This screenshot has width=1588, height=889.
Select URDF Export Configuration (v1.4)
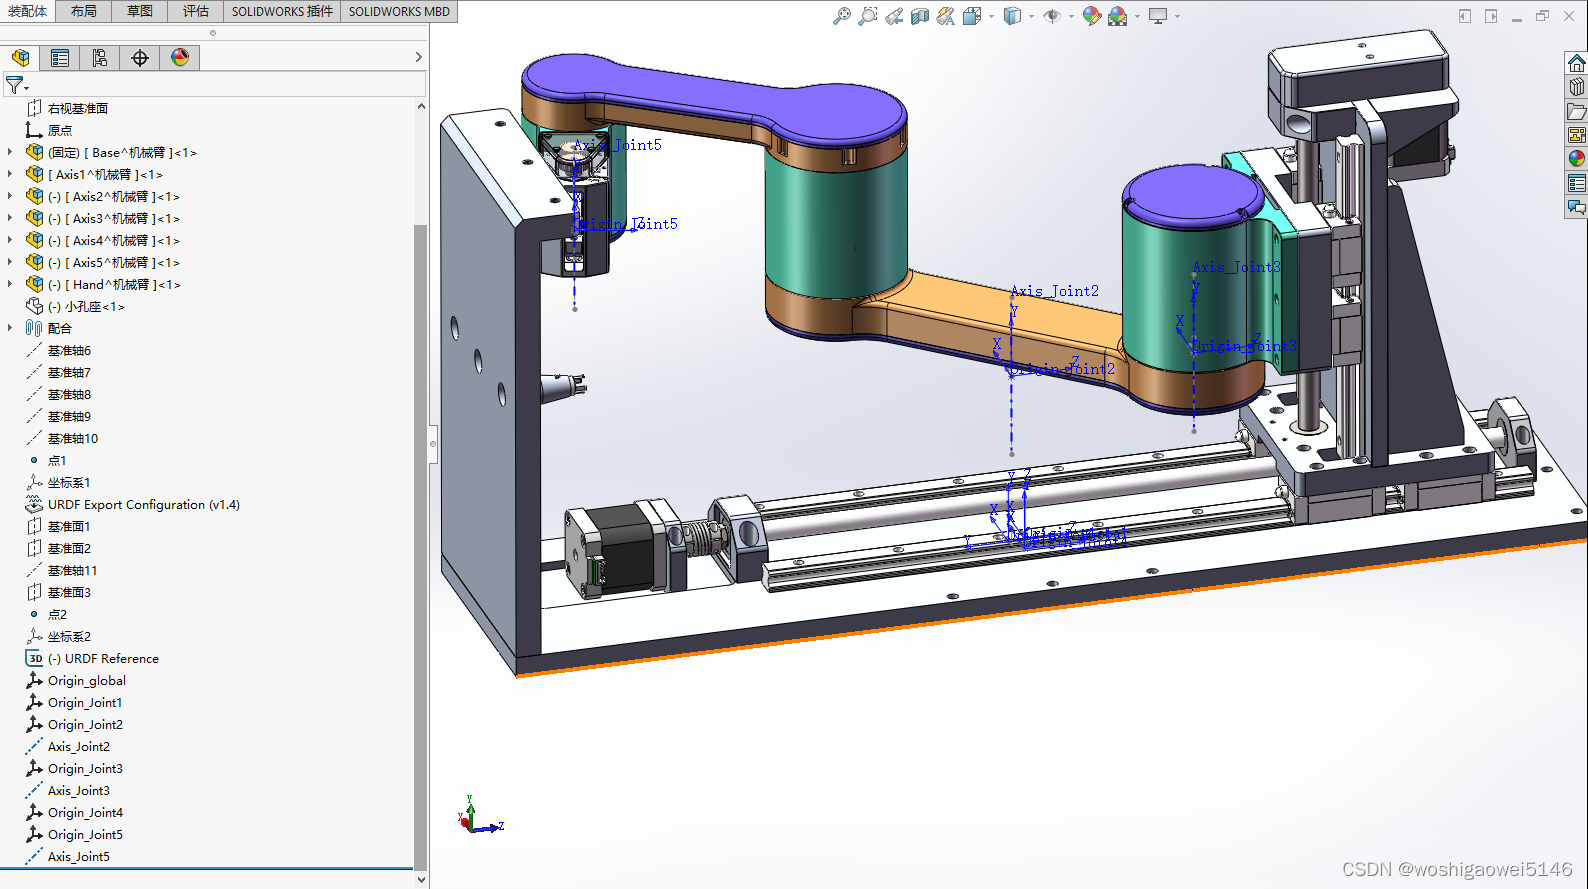144,504
